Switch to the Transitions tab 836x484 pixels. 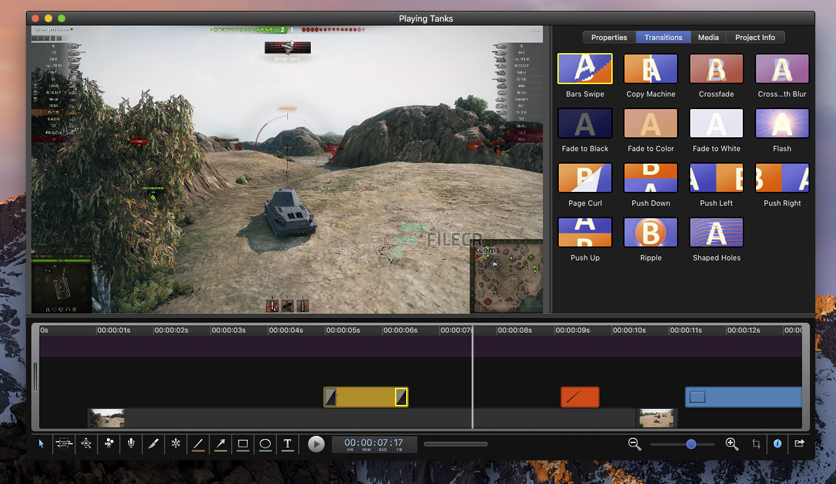point(663,37)
